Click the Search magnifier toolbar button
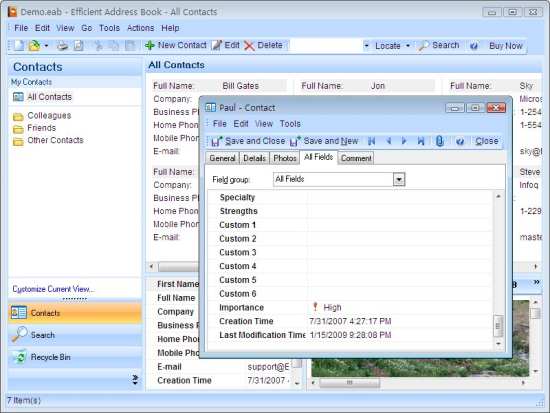This screenshot has height=413, width=550. [x=438, y=45]
